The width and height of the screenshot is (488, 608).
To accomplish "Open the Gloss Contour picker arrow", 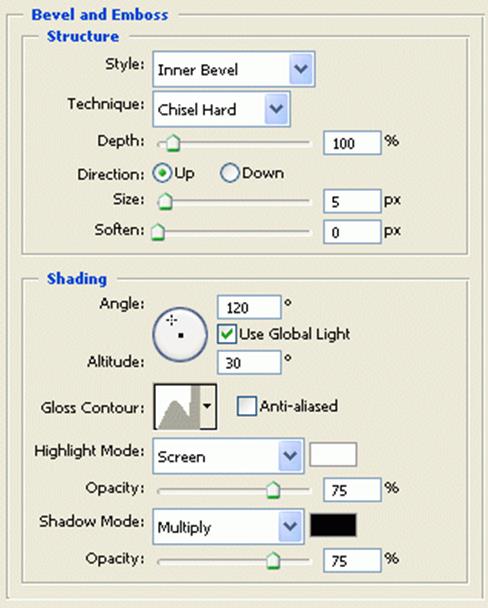I will click(208, 407).
